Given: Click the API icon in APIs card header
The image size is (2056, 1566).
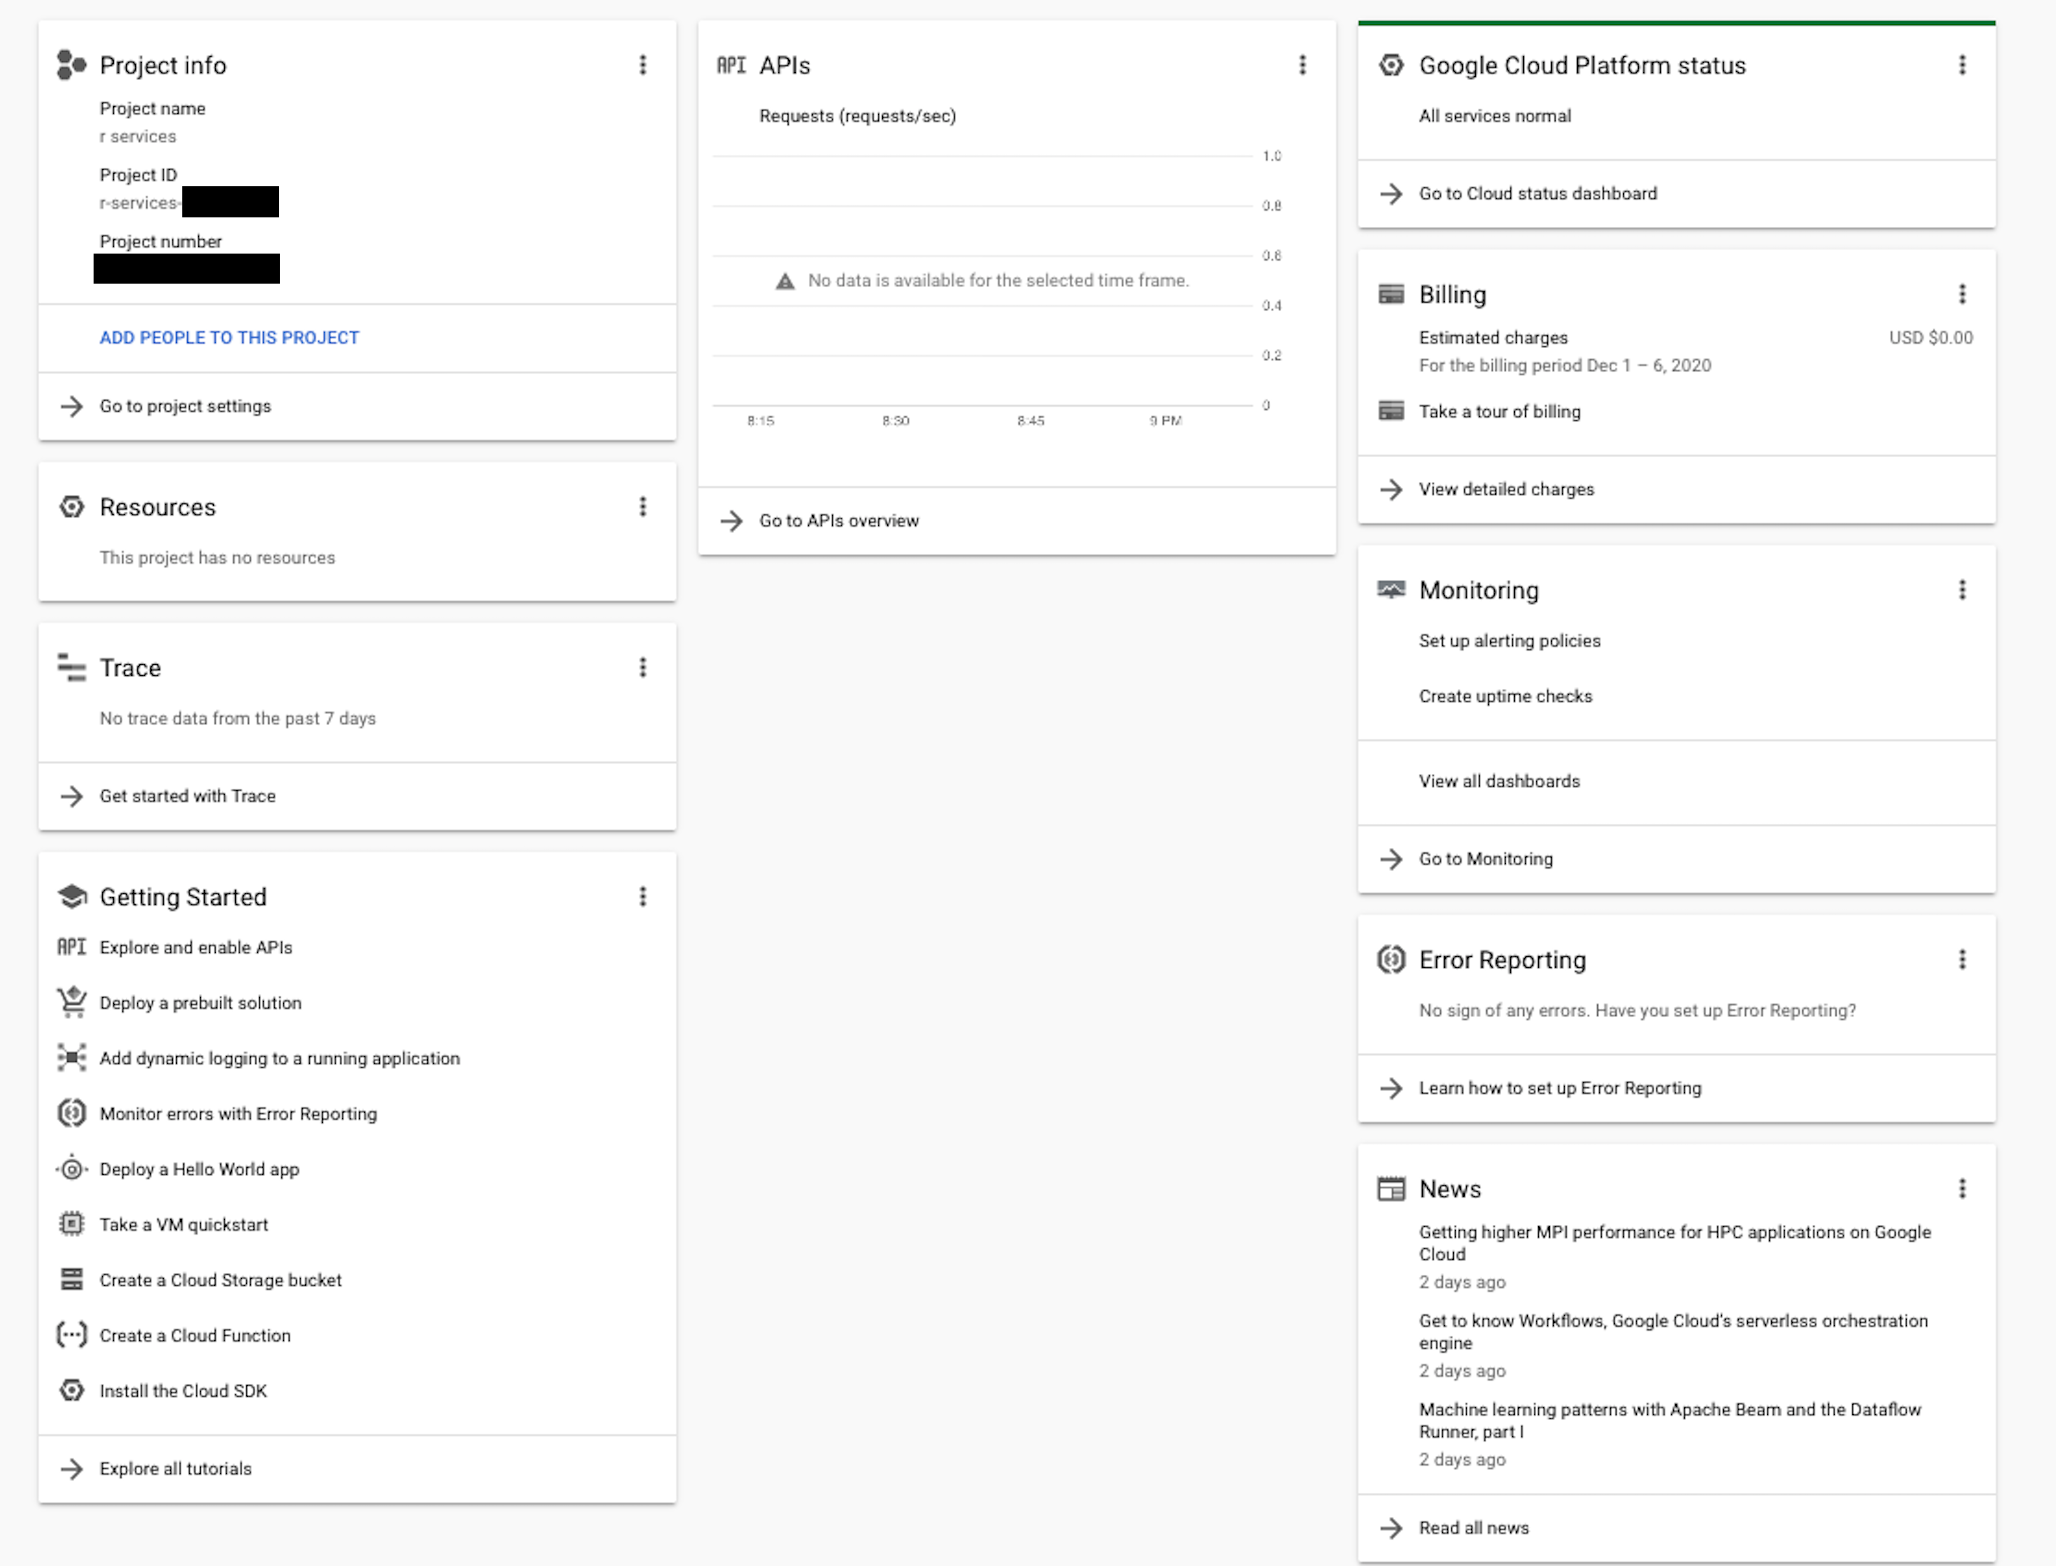Looking at the screenshot, I should [731, 65].
